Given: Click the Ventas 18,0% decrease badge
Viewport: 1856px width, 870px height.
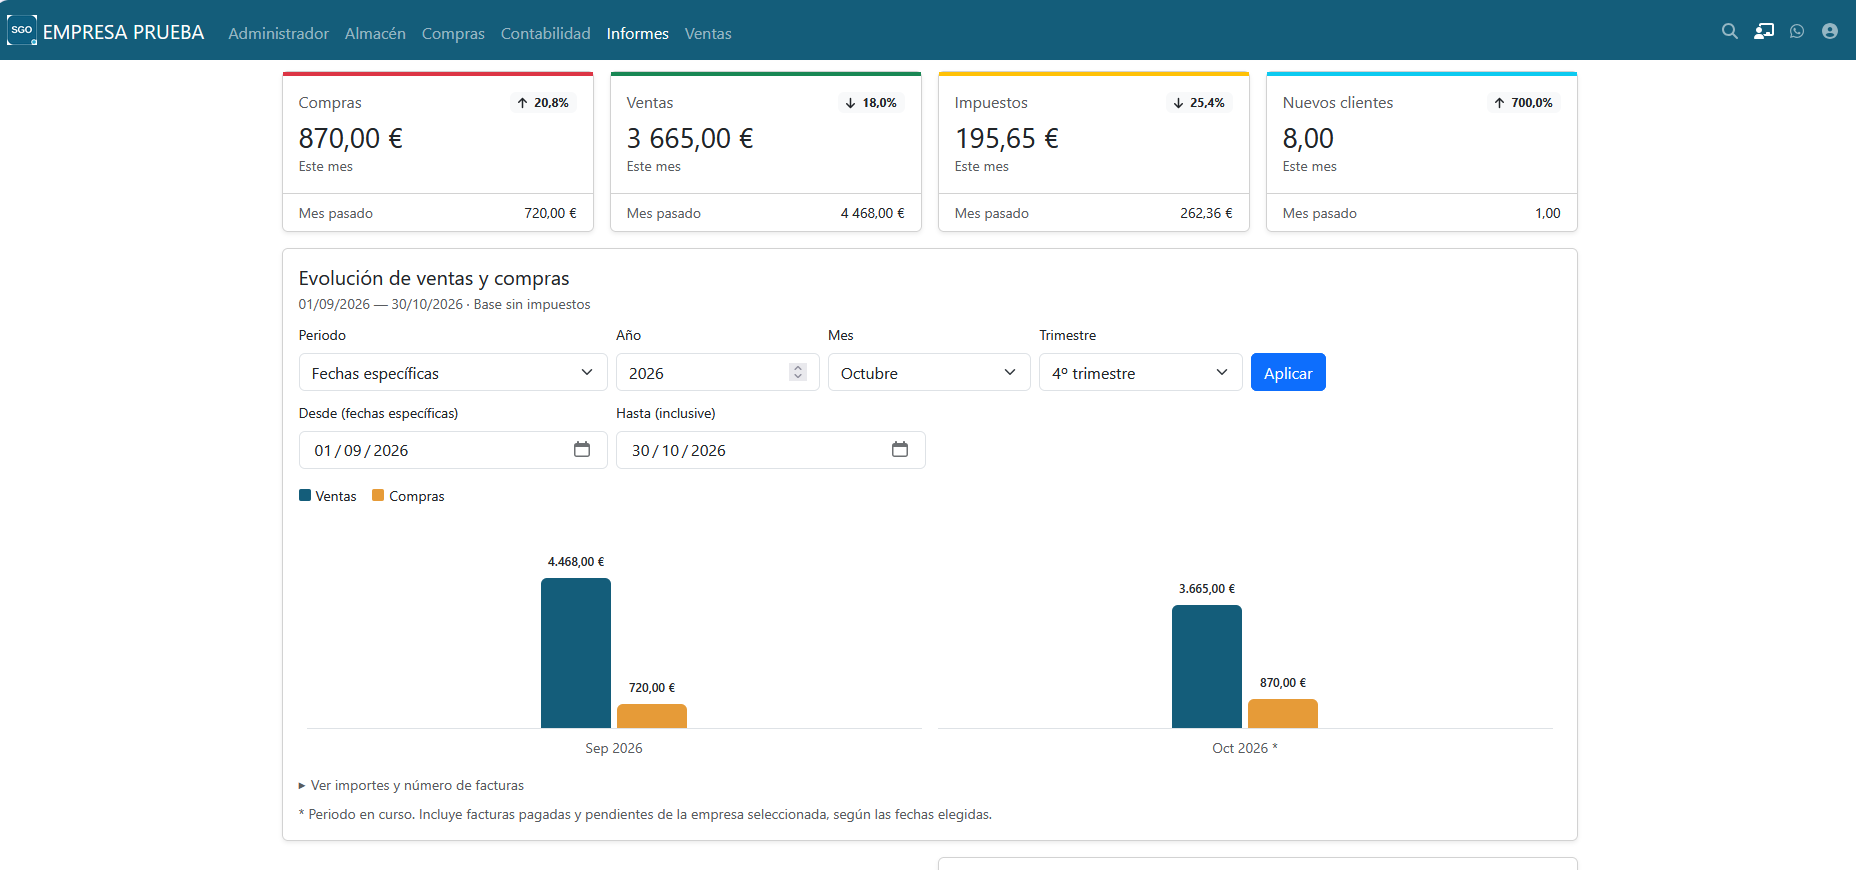Looking at the screenshot, I should click(x=871, y=103).
